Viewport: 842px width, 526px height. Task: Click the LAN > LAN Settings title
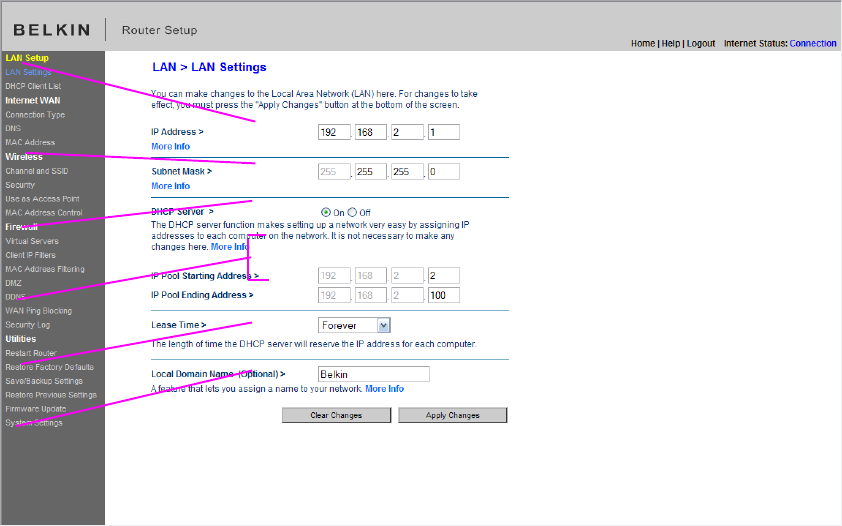[209, 67]
